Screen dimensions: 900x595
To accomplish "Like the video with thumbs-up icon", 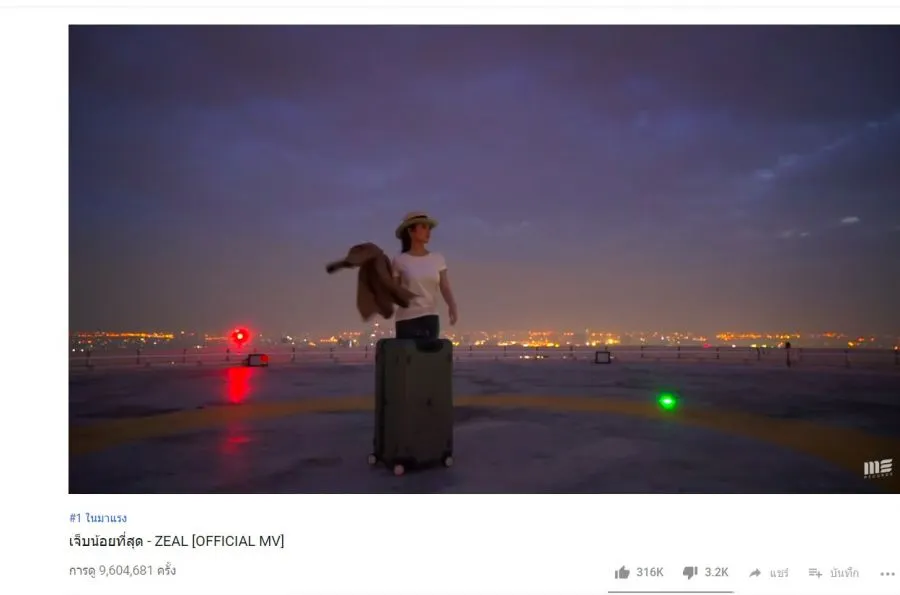I will (622, 572).
